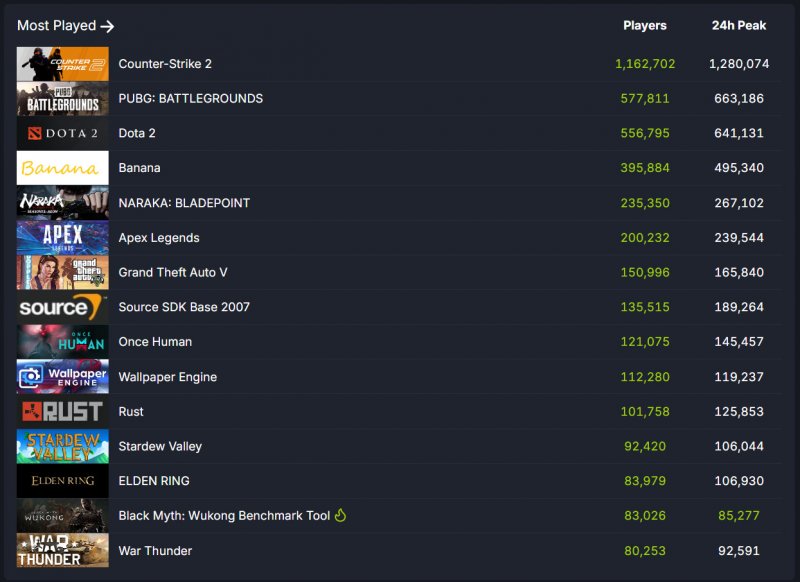This screenshot has height=582, width=800.
Task: Select the Apex Legends capsule image
Action: click(62, 237)
